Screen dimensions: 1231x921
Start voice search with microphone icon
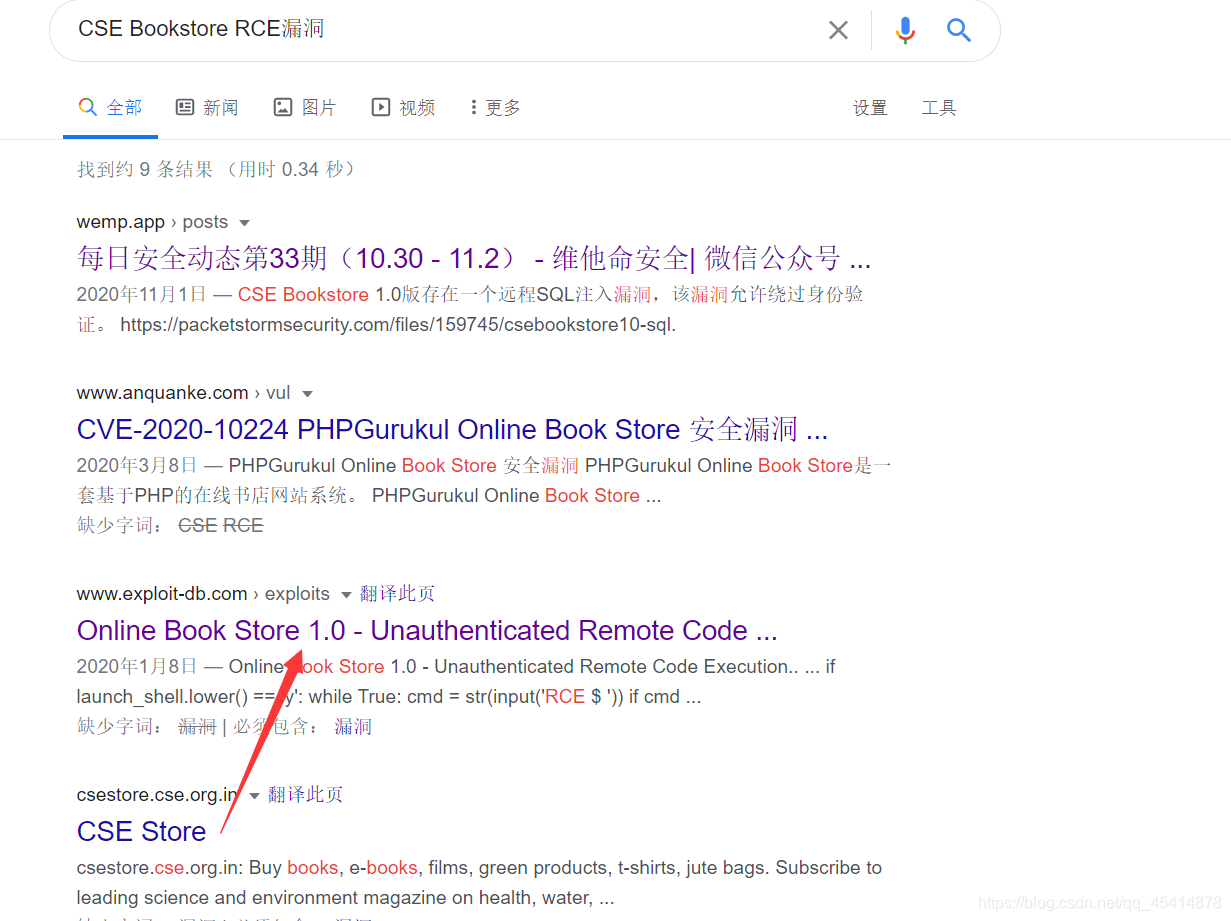tap(905, 30)
